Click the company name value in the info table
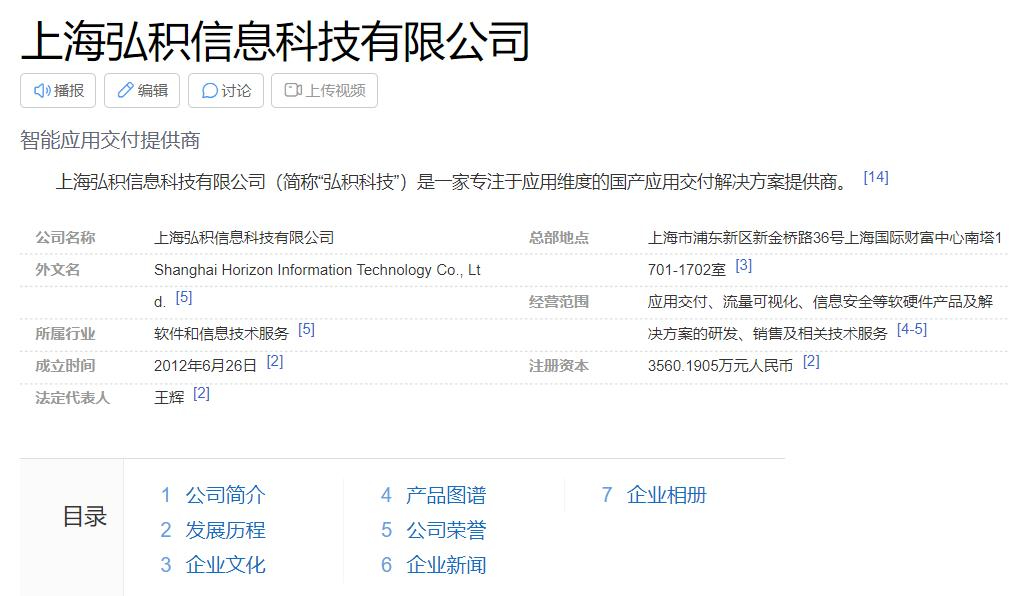 point(244,238)
